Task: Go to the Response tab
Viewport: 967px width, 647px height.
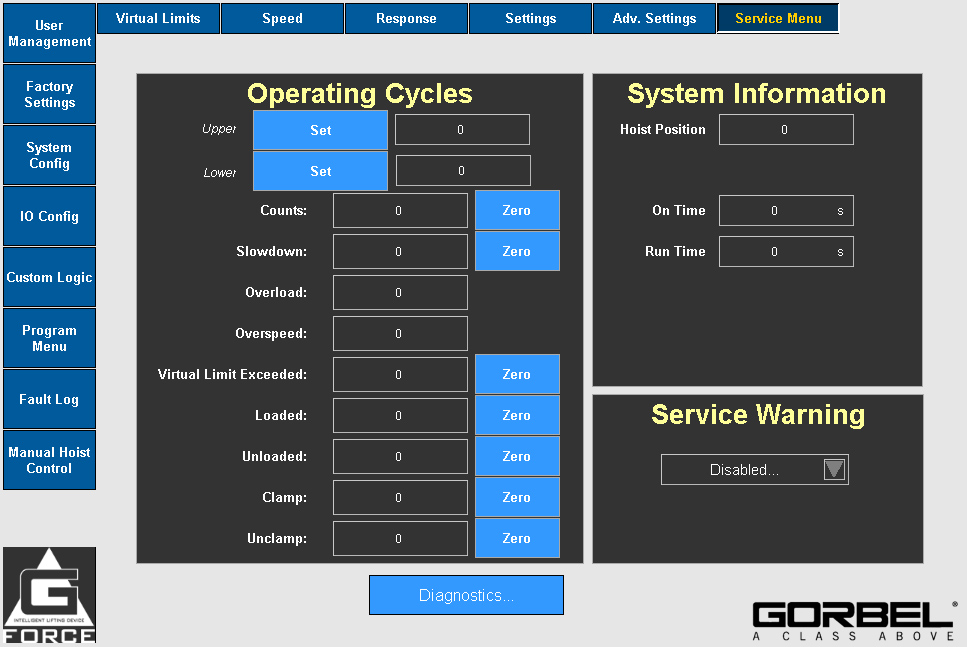Action: (406, 19)
